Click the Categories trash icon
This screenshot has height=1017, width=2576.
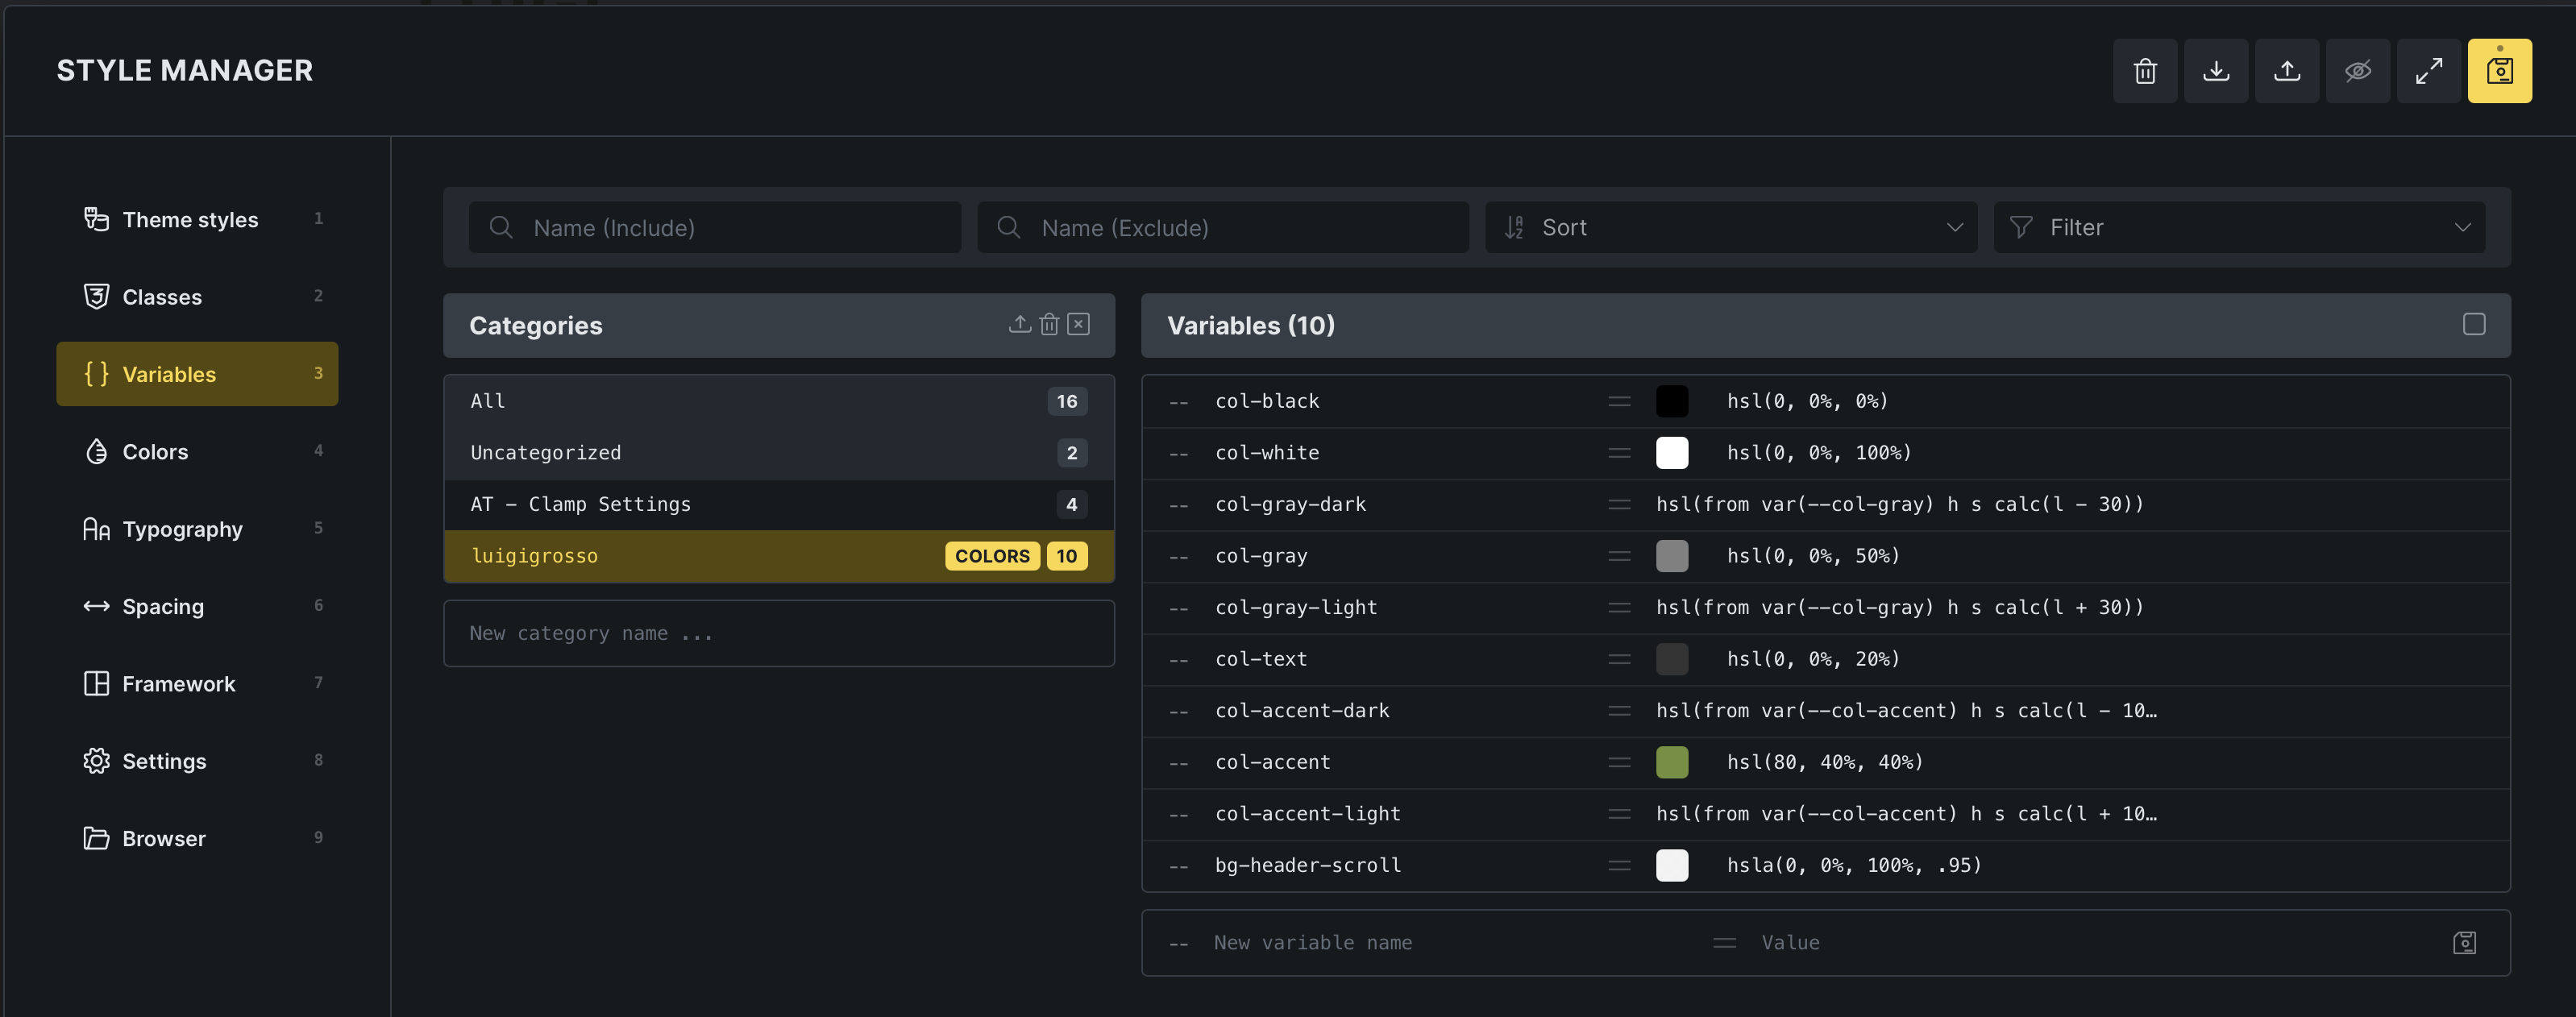(1049, 324)
